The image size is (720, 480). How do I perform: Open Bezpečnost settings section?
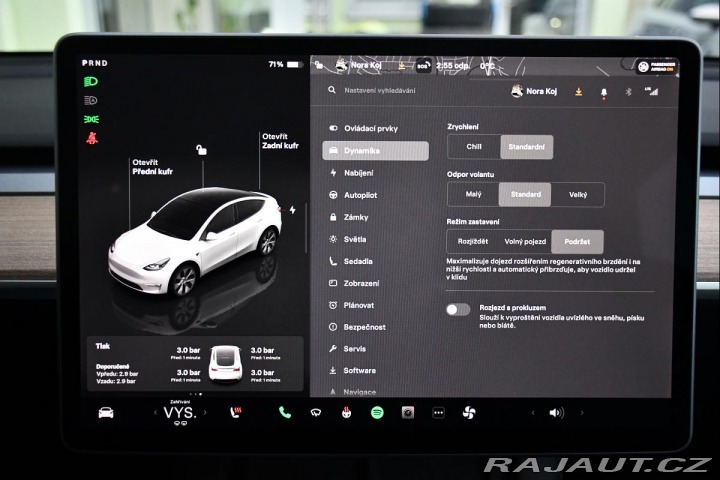point(376,327)
